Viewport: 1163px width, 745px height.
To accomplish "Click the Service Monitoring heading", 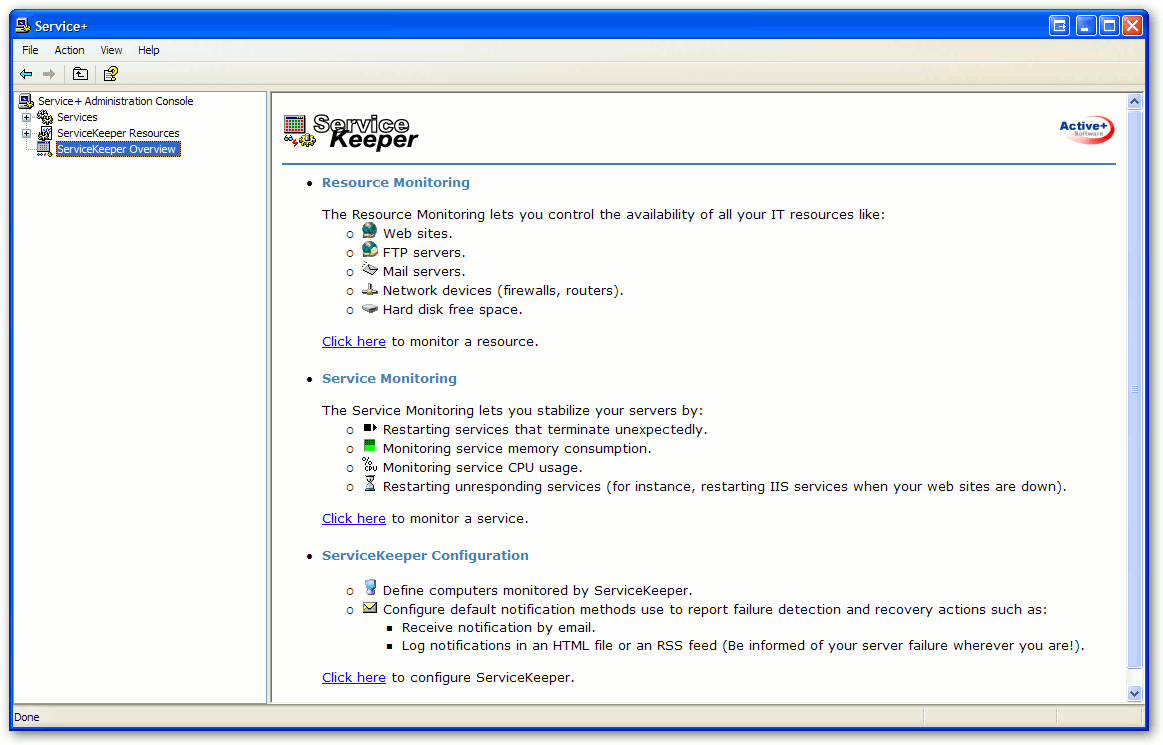I will click(x=389, y=378).
